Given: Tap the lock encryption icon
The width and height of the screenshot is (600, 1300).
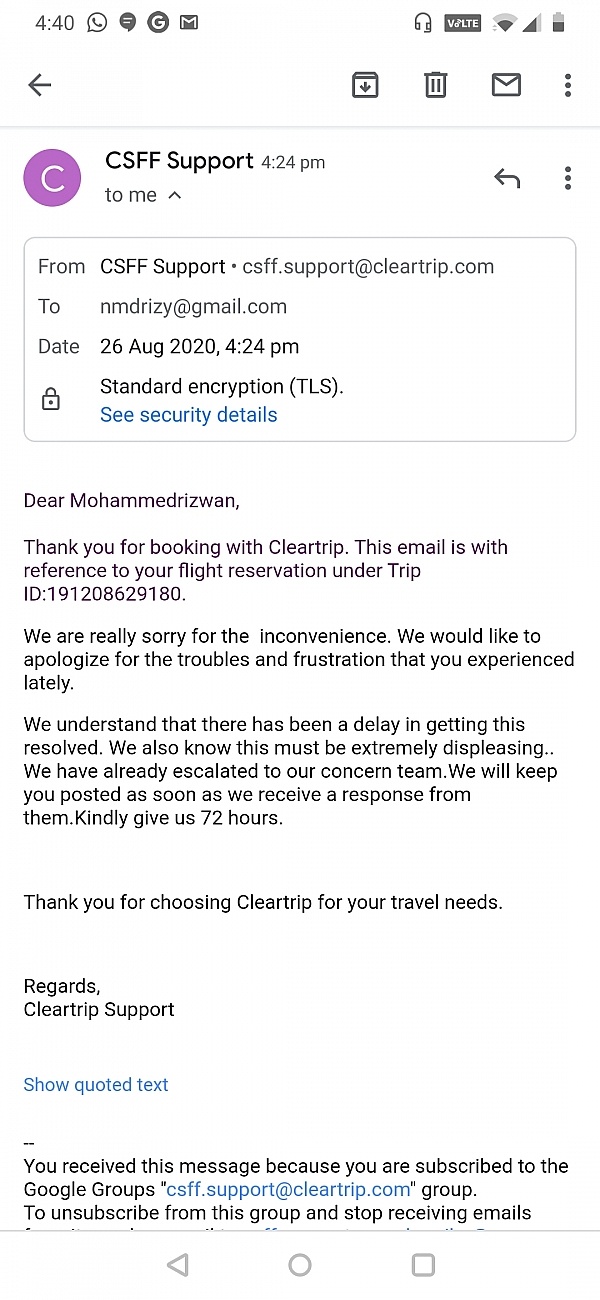Looking at the screenshot, I should (50, 400).
